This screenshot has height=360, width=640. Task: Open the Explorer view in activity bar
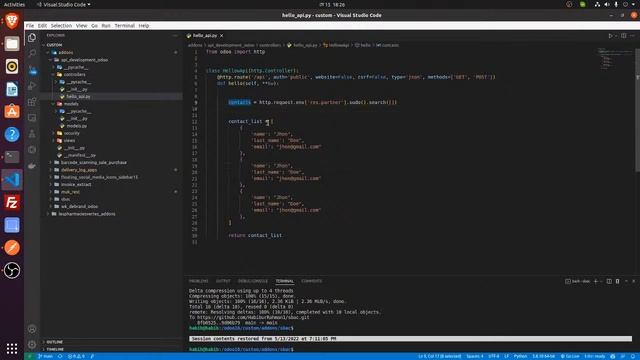tap(32, 38)
